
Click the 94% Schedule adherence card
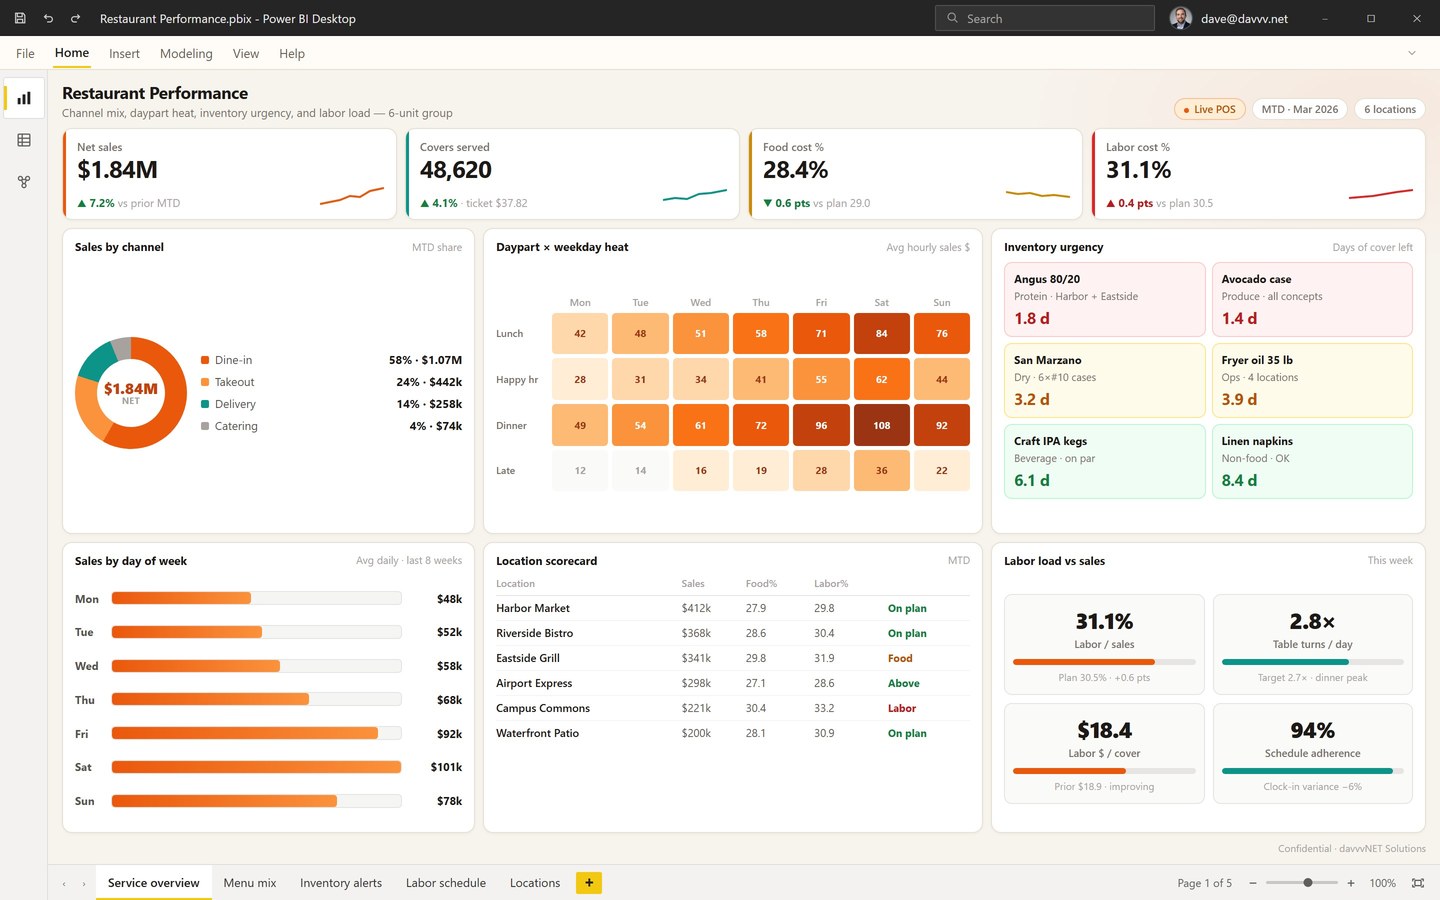(x=1312, y=753)
